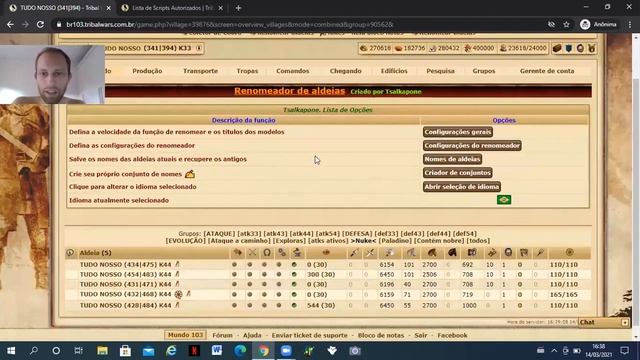Click the swordsman column icon

[x=370, y=253]
